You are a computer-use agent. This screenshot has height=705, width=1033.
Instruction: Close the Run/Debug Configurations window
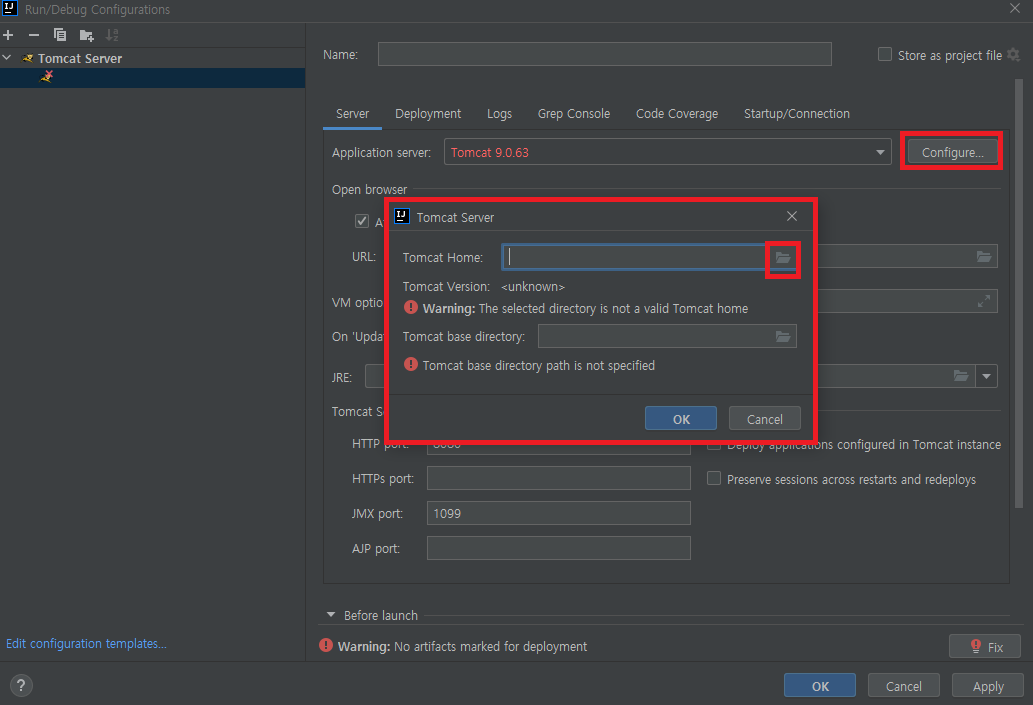pyautogui.click(x=1015, y=9)
